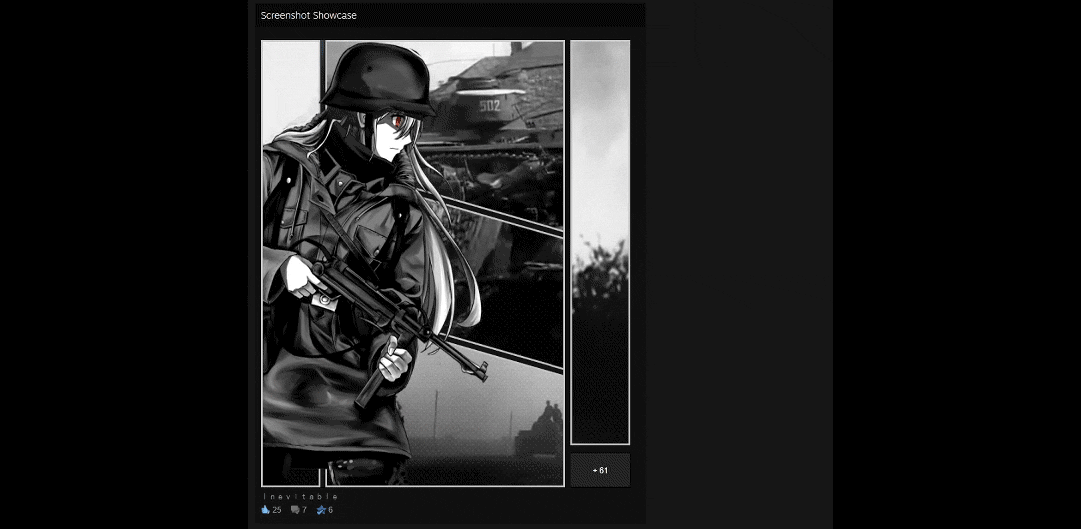This screenshot has height=529, width=1081.
Task: Open the screenshot title 'Inevitable'
Action: coord(301,497)
